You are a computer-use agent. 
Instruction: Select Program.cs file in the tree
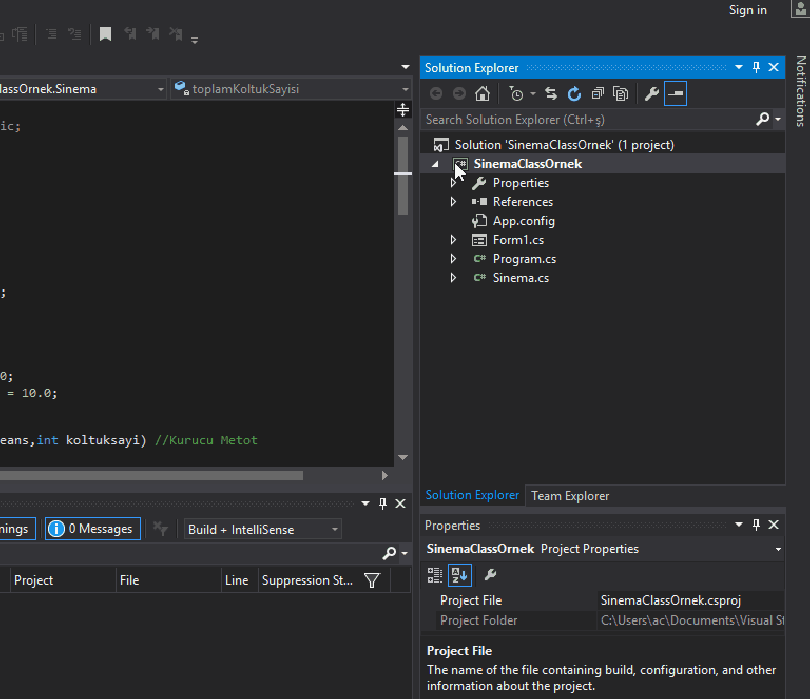tap(524, 259)
